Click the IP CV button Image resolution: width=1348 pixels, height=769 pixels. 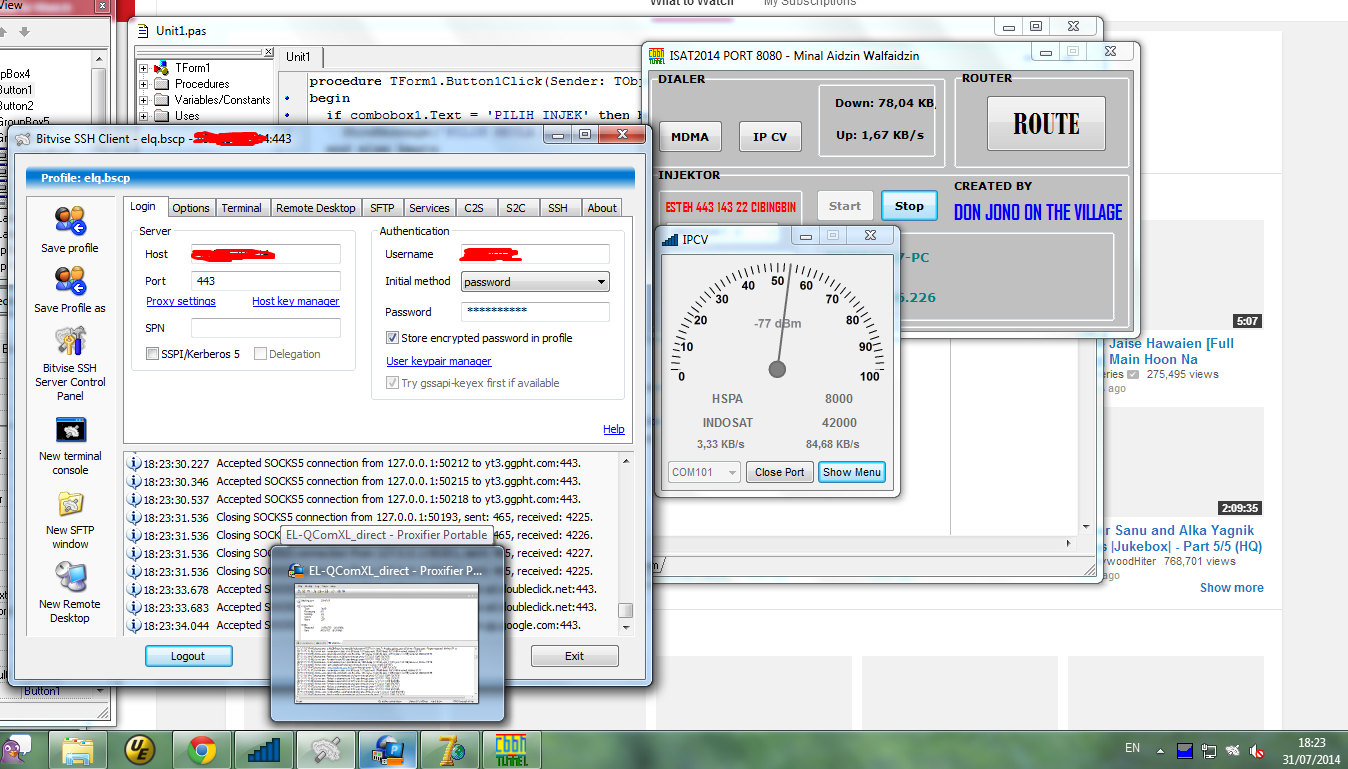[x=770, y=137]
